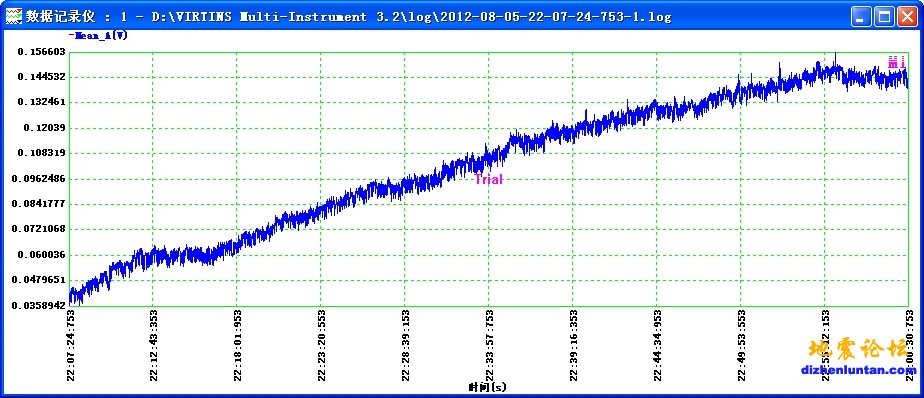Click the Mean_A(V) trace legend label

point(98,35)
